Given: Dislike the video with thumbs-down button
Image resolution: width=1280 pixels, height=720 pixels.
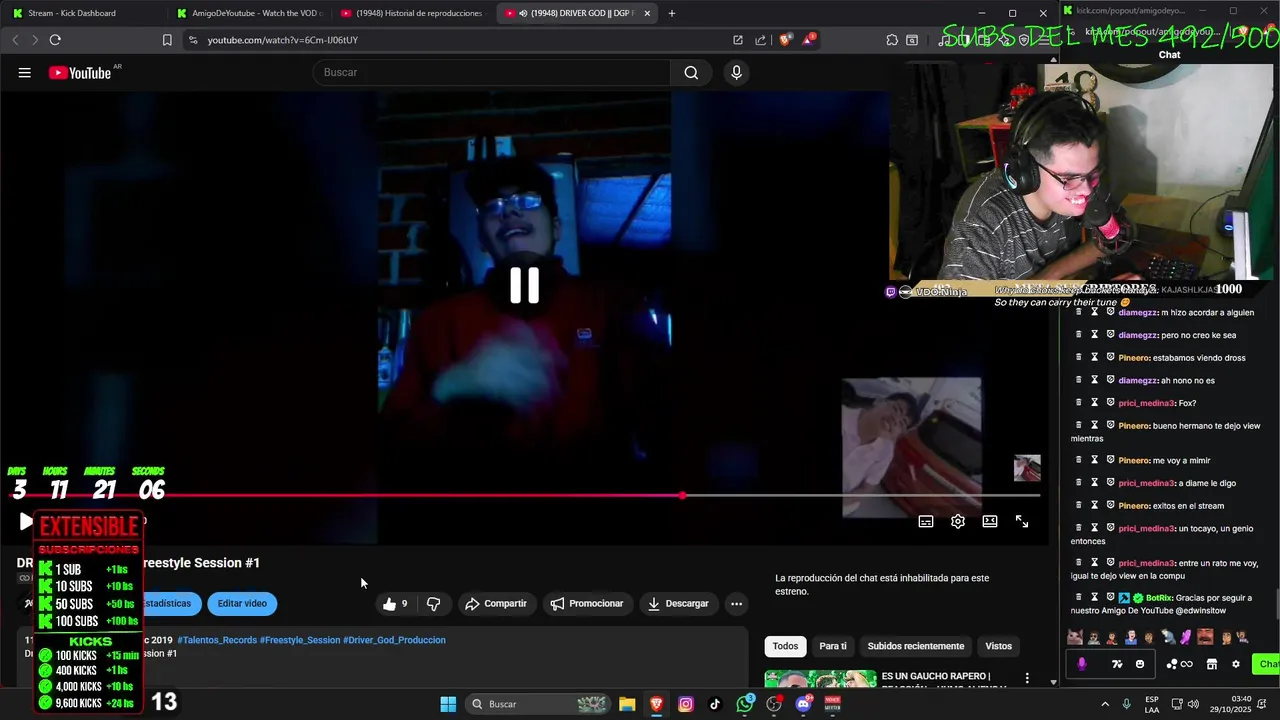Looking at the screenshot, I should [x=433, y=604].
